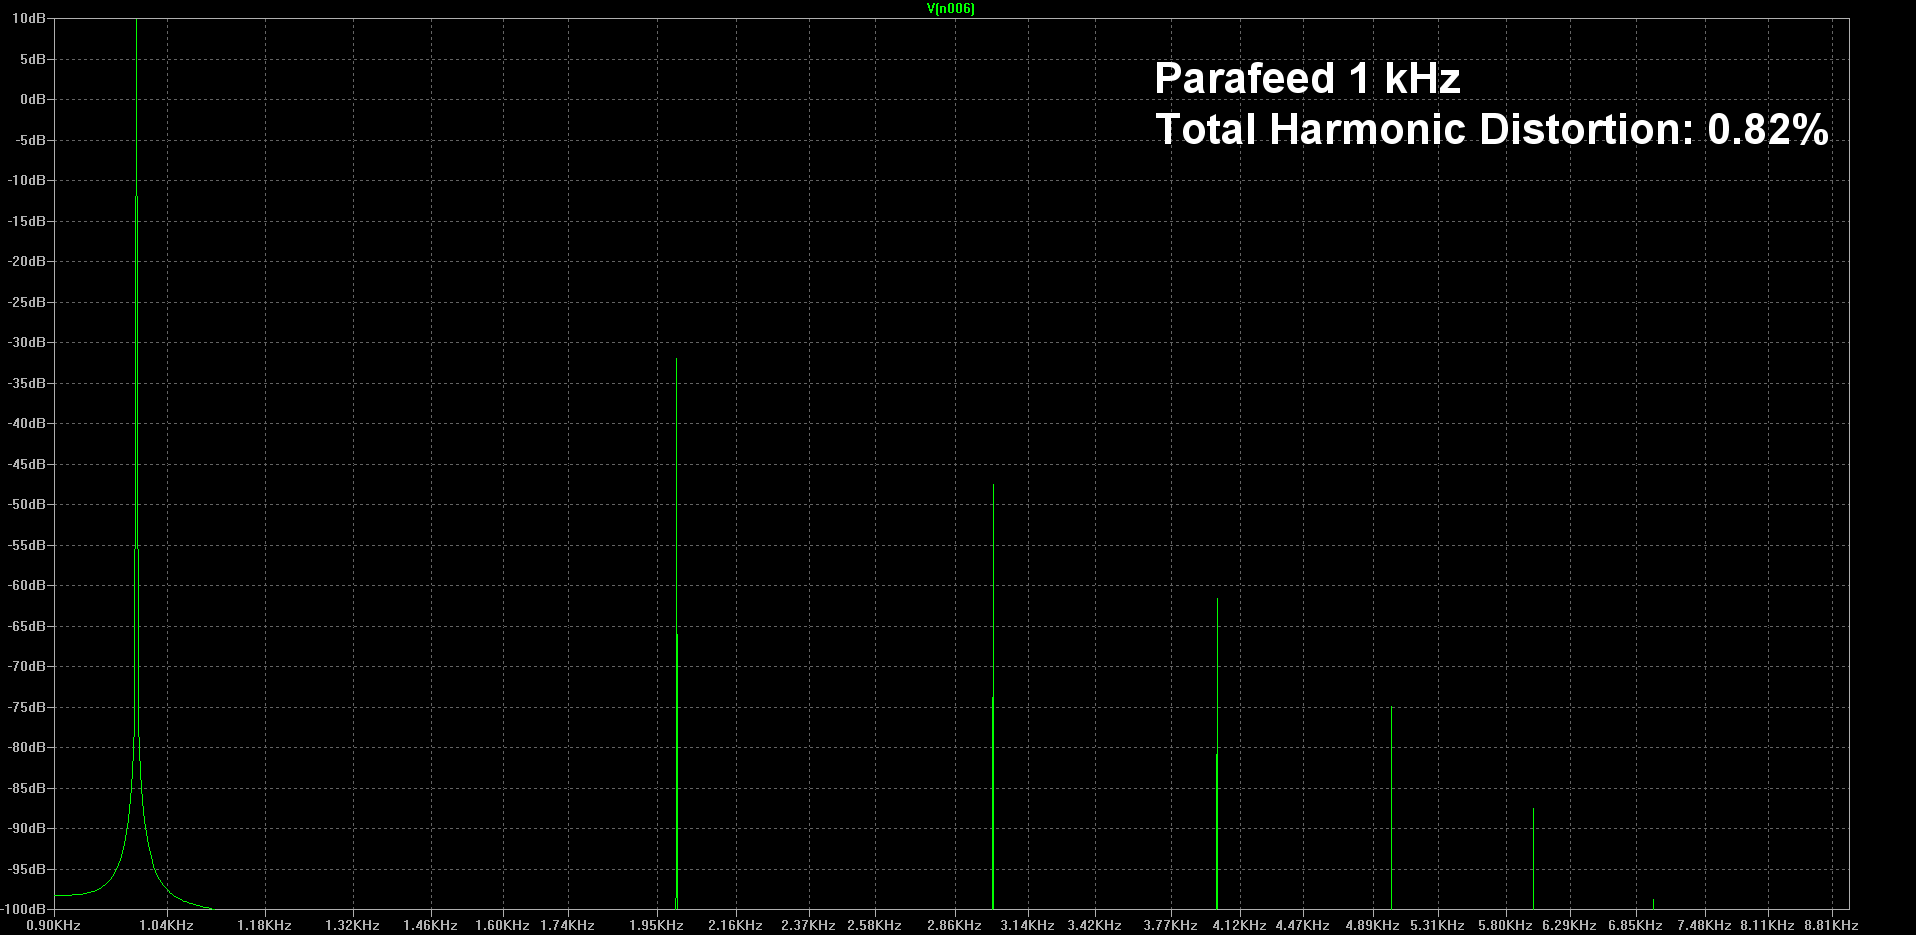This screenshot has width=1916, height=935.
Task: Click the 0dB vertical axis label
Action: (33, 99)
